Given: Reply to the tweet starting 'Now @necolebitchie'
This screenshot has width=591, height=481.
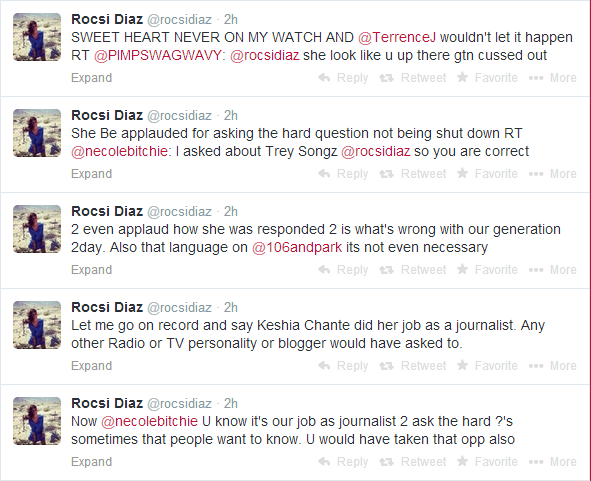Looking at the screenshot, I should pyautogui.click(x=343, y=462).
